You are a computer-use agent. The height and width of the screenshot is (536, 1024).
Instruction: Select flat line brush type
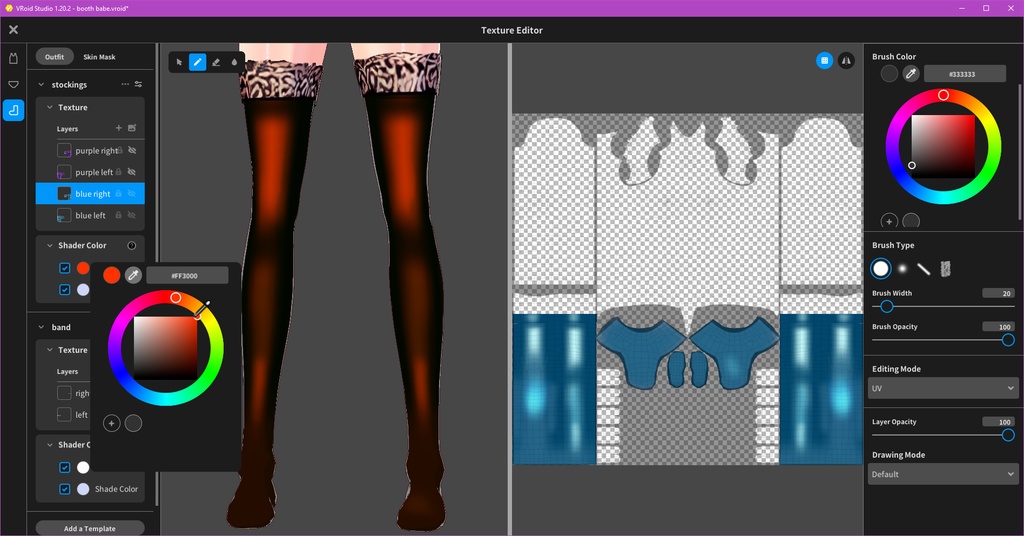tap(923, 268)
